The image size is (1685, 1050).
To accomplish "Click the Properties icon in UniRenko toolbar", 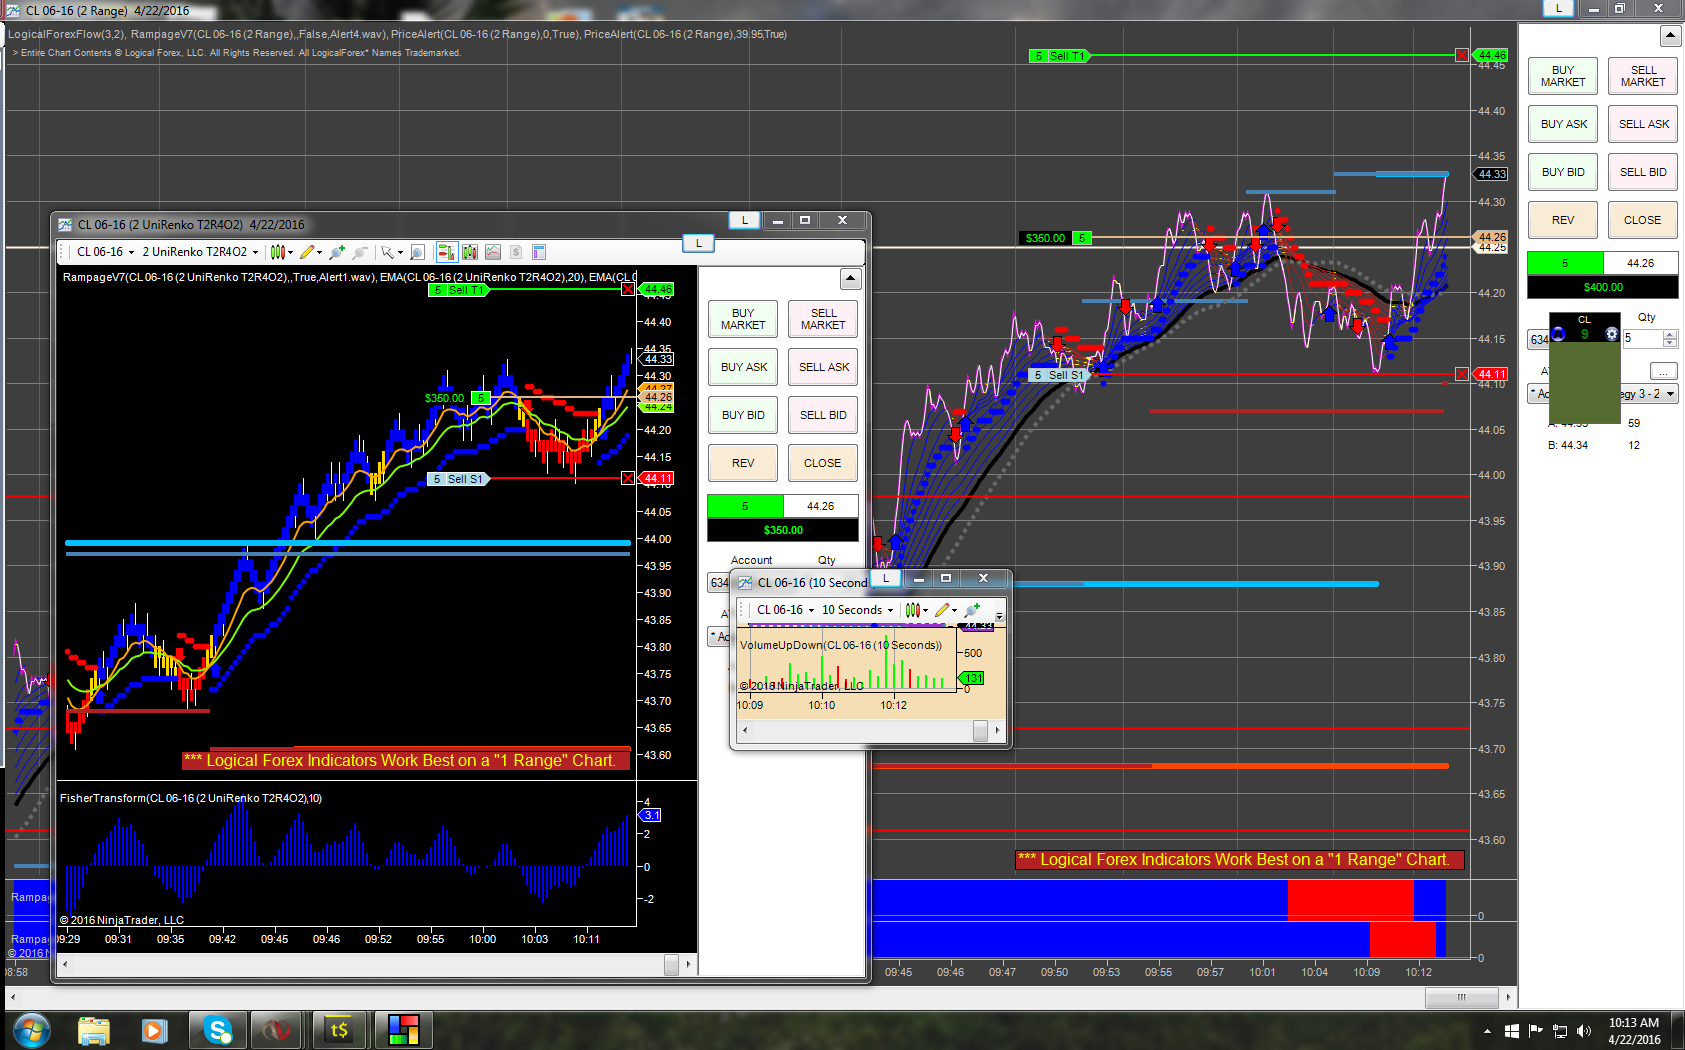I will (x=539, y=252).
